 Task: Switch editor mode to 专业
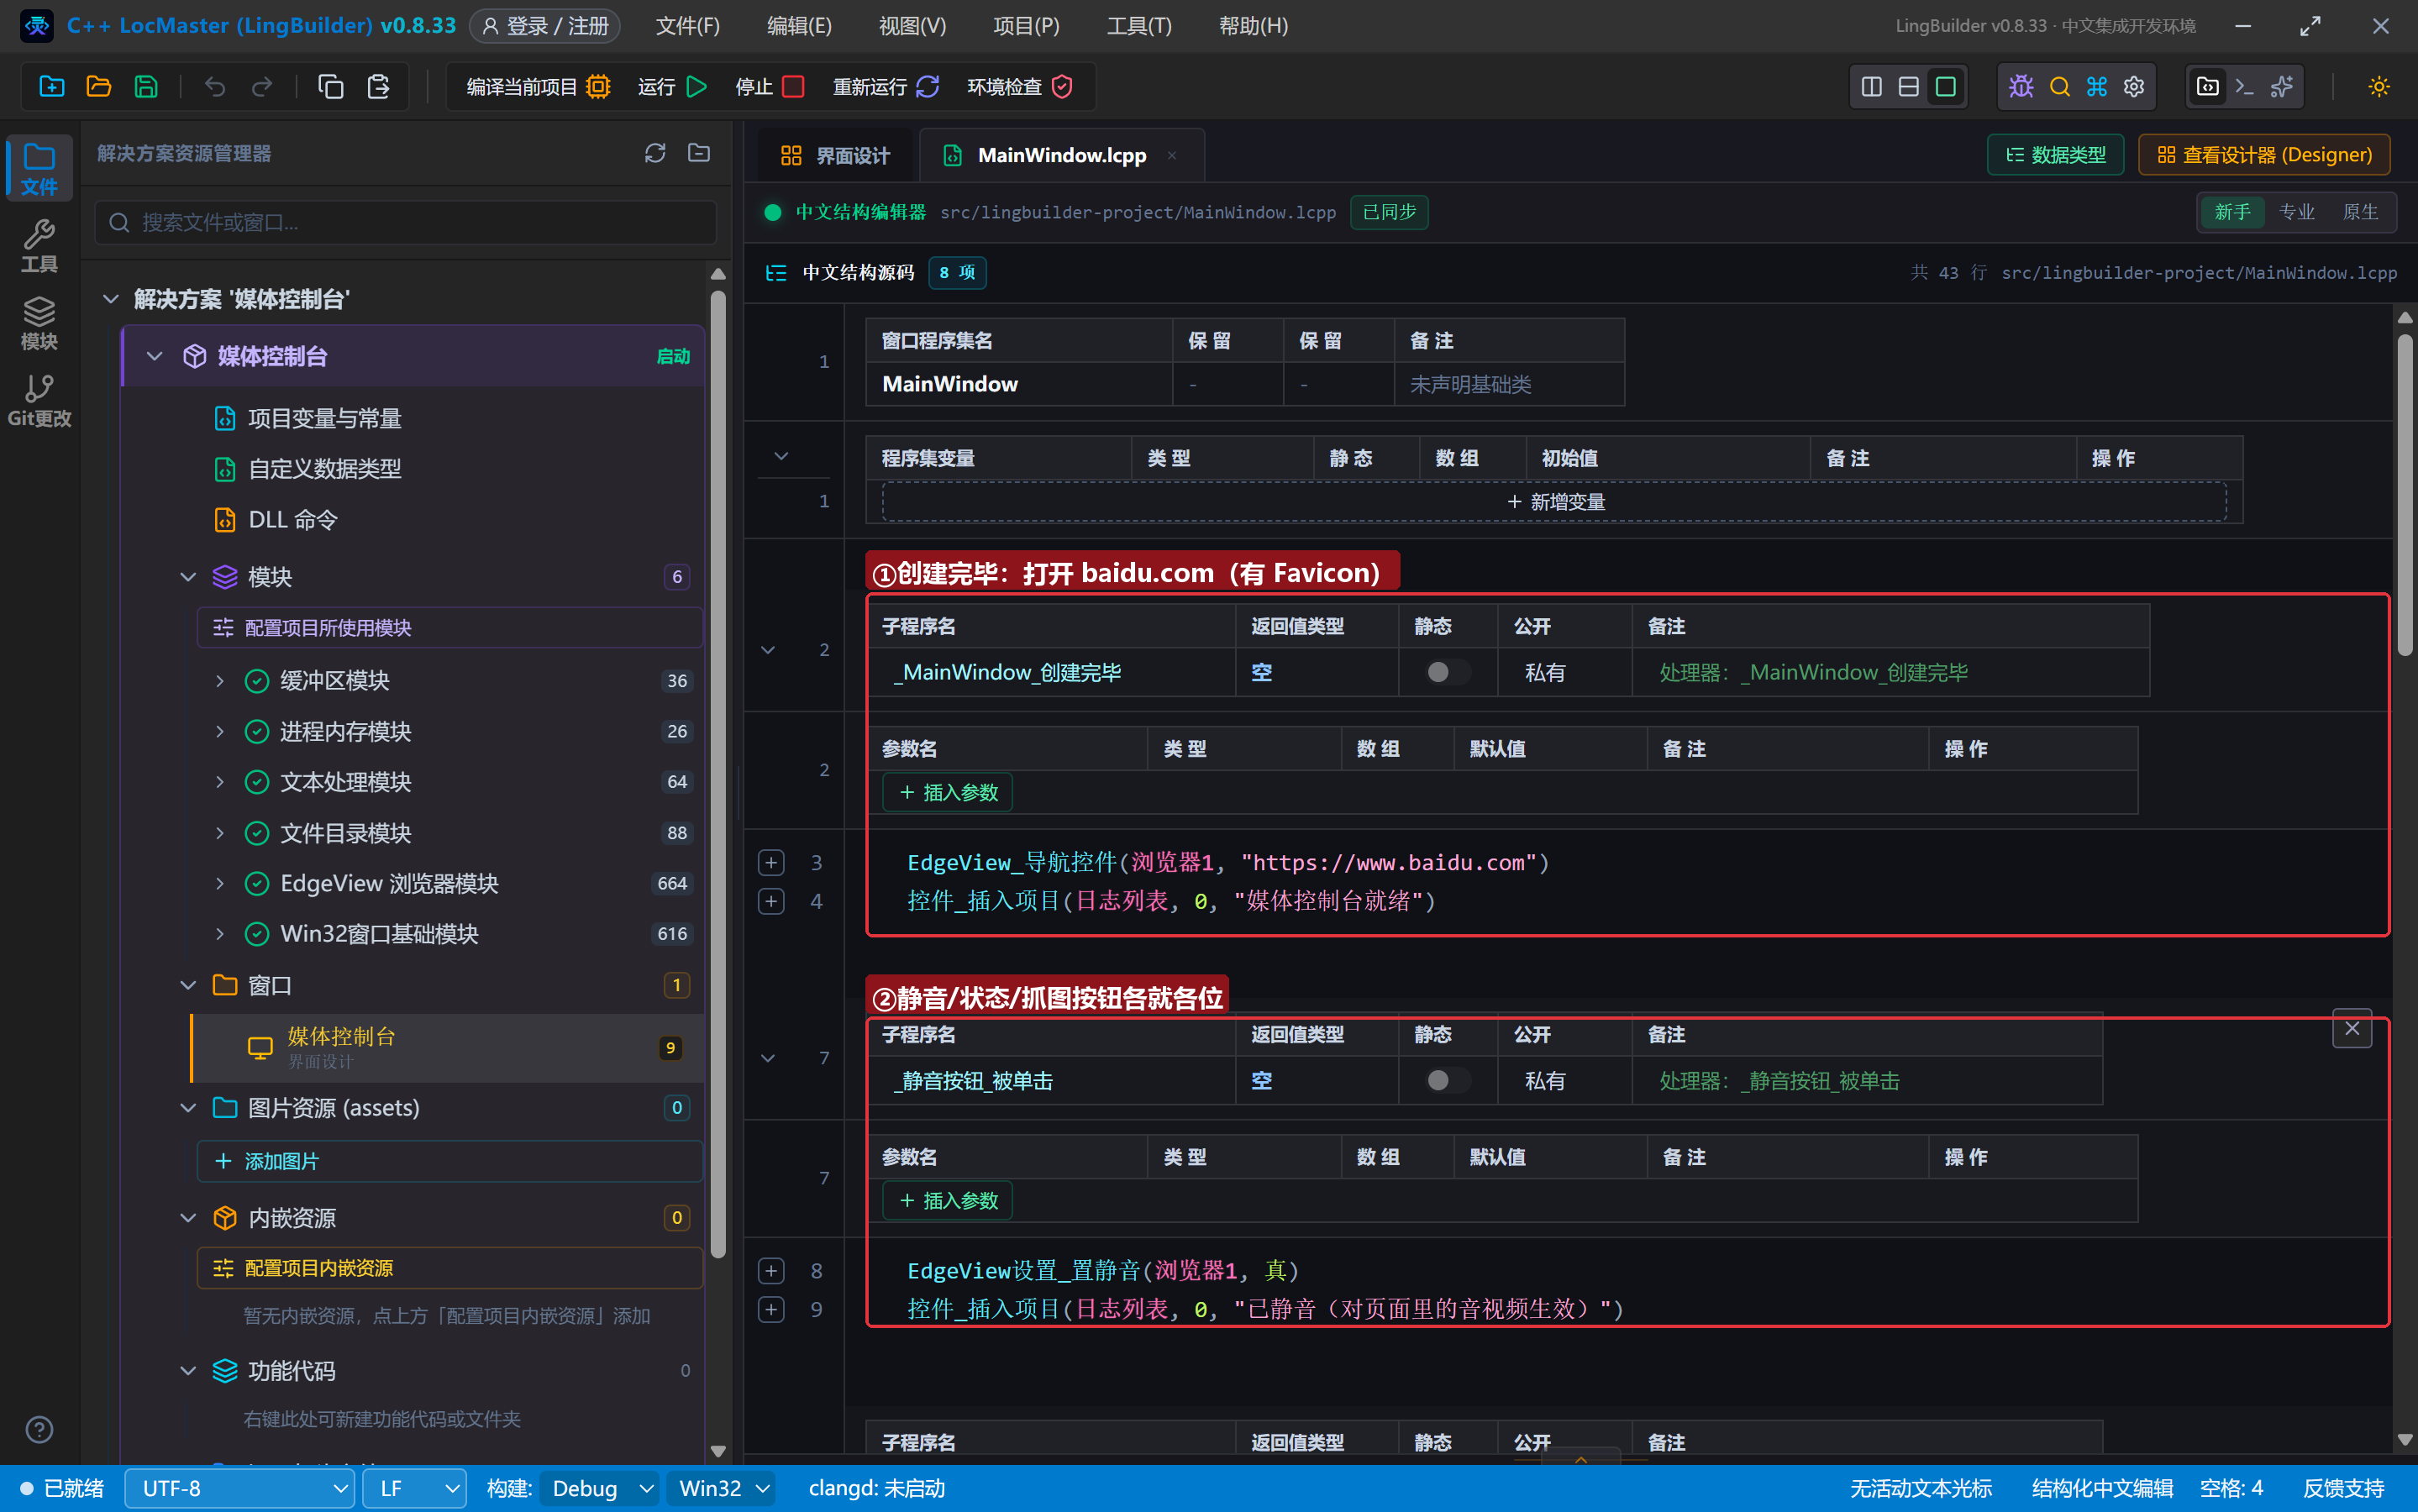(x=2296, y=212)
